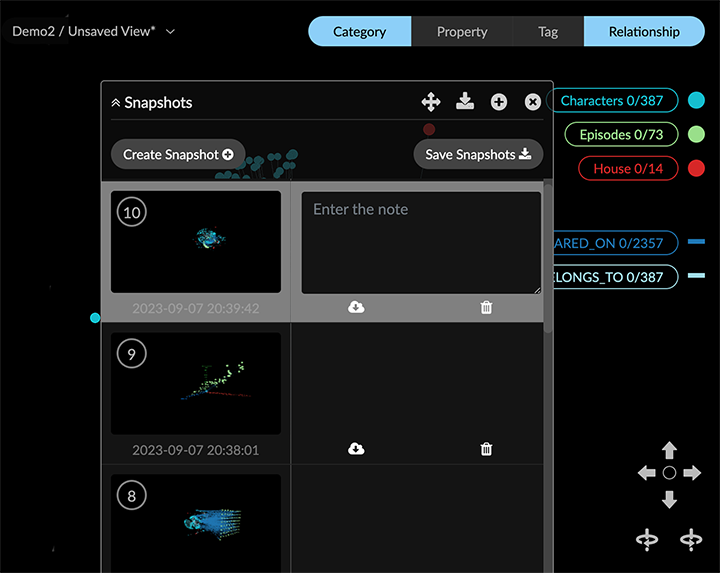The width and height of the screenshot is (720, 573).
Task: Pan the view up with arrow
Action: coord(670,450)
